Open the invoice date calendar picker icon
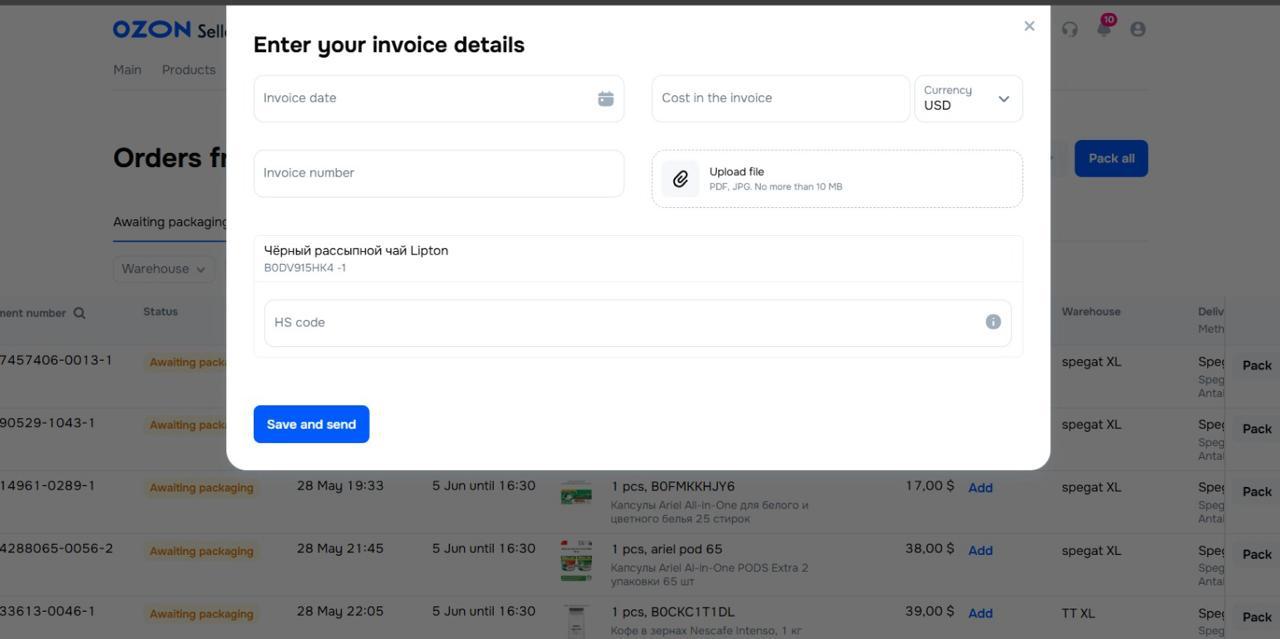Image resolution: width=1280 pixels, height=639 pixels. click(x=605, y=98)
